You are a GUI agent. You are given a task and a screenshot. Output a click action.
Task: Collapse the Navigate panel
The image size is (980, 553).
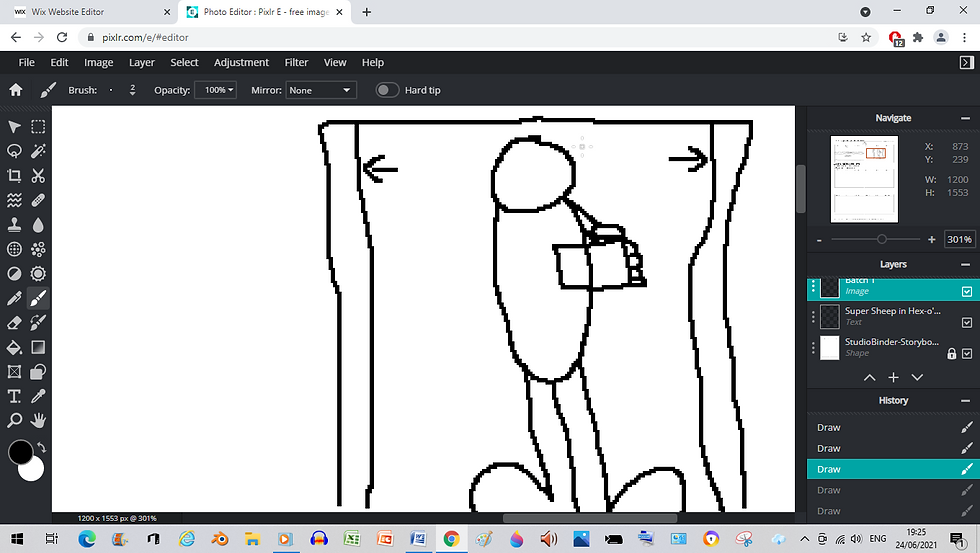tap(966, 118)
